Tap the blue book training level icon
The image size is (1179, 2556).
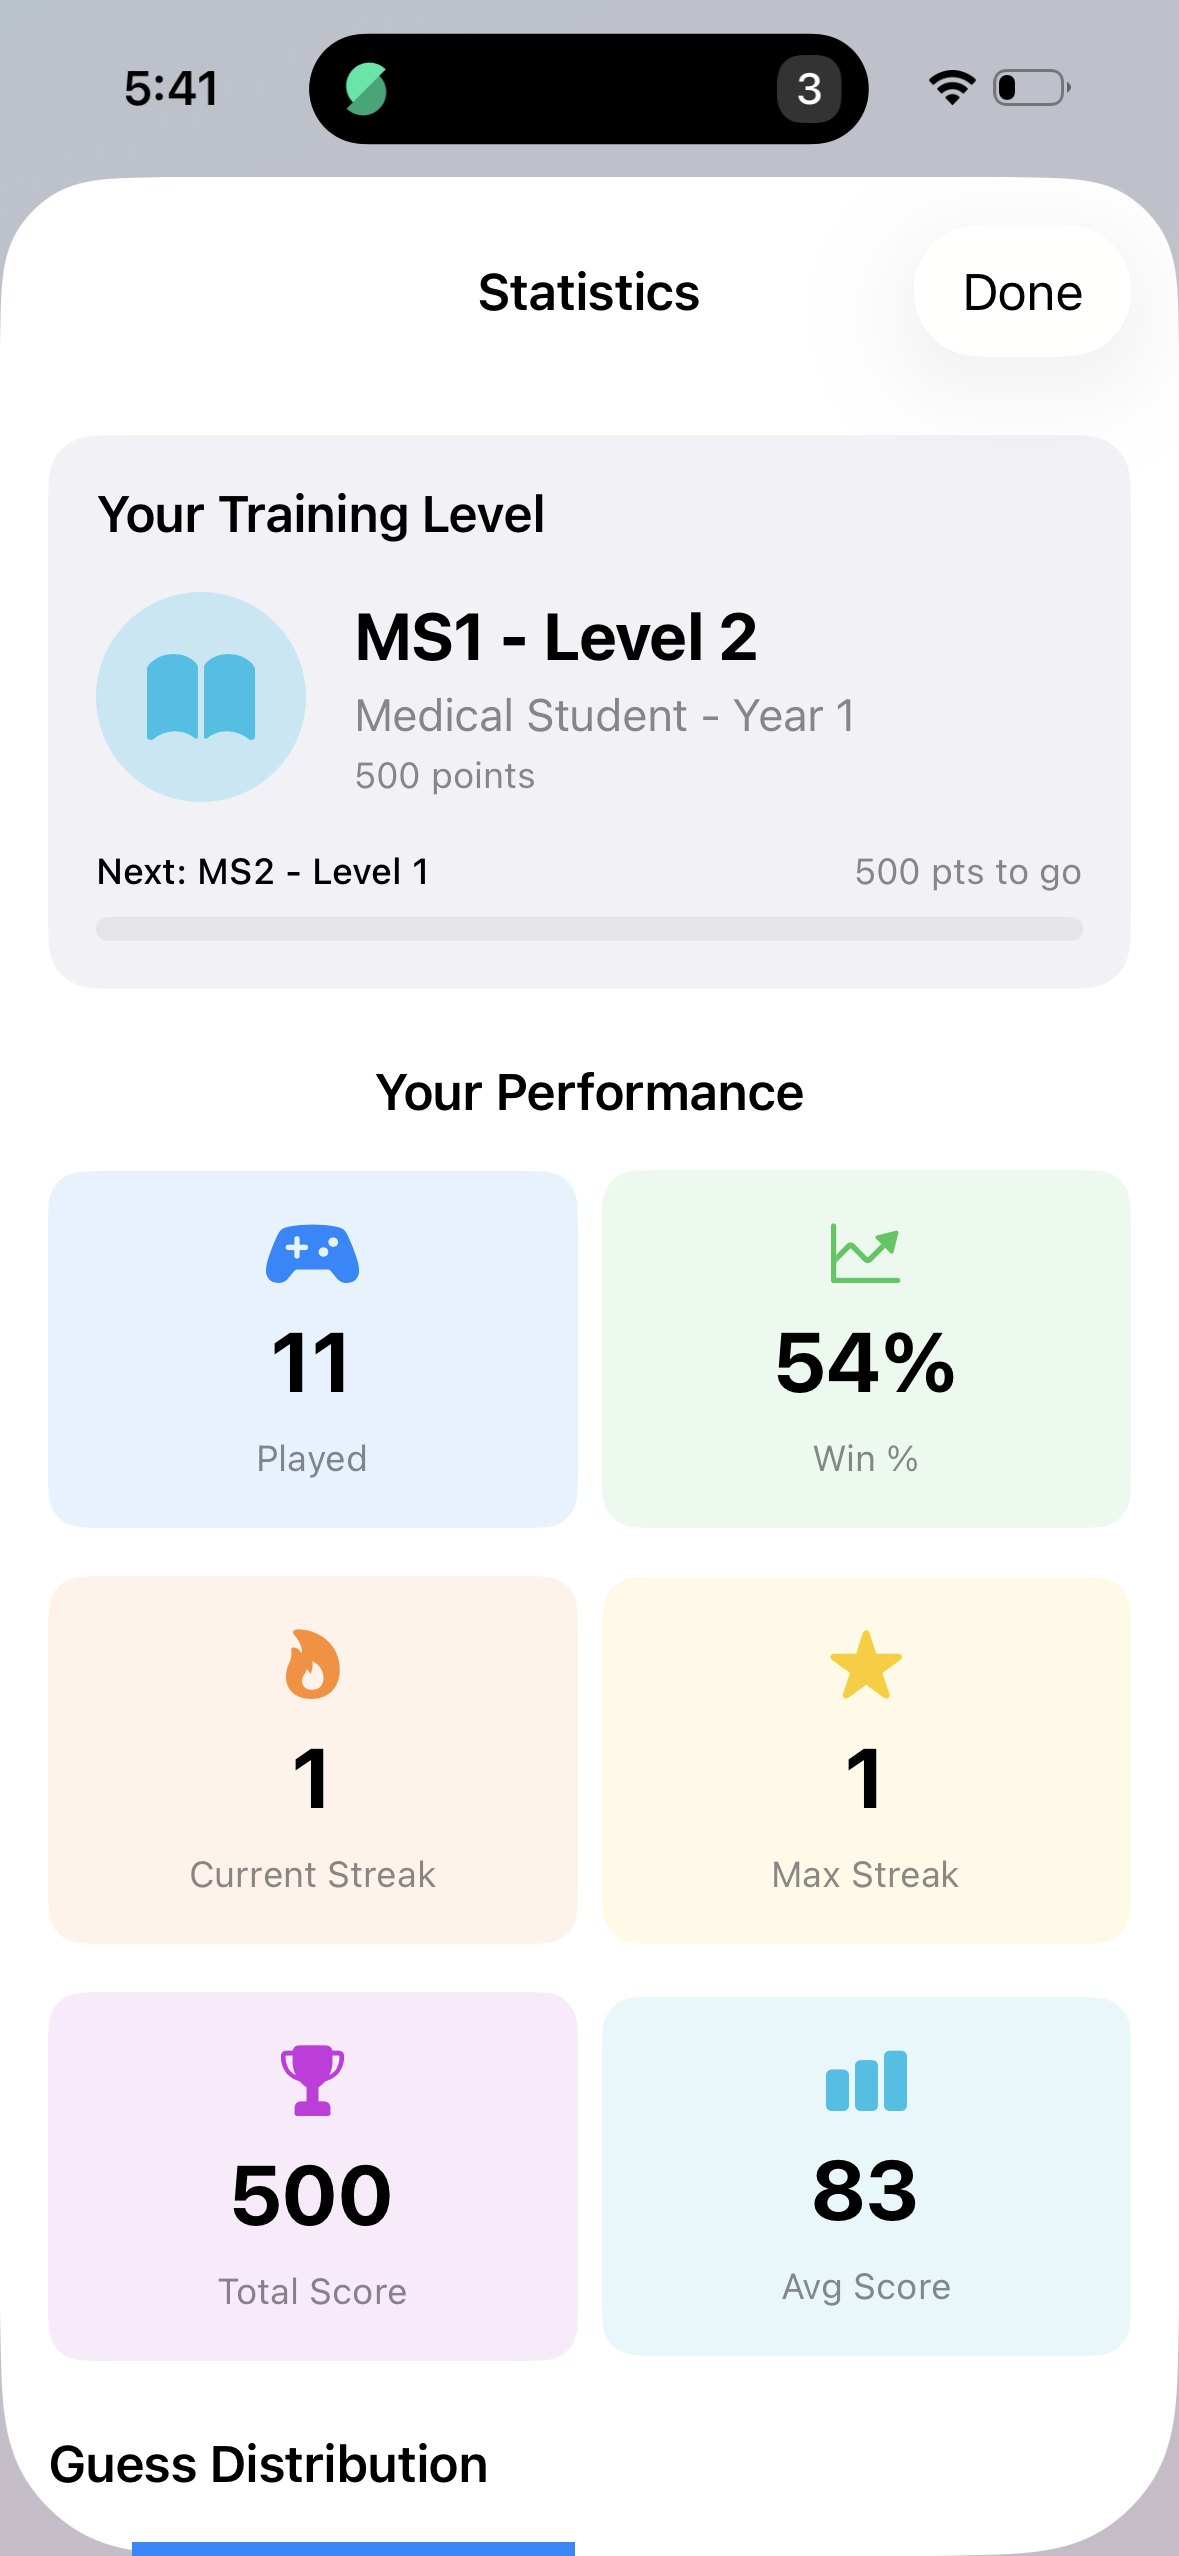[x=201, y=697]
